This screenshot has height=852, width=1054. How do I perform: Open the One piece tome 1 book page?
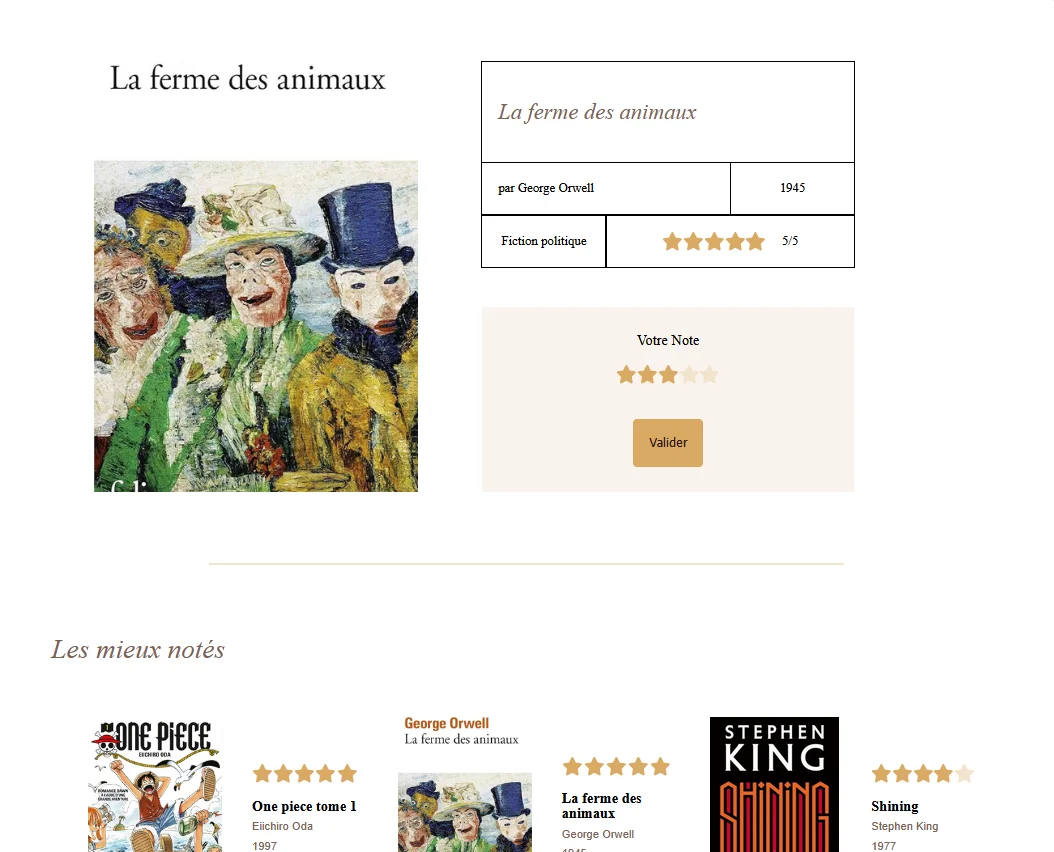tap(304, 806)
